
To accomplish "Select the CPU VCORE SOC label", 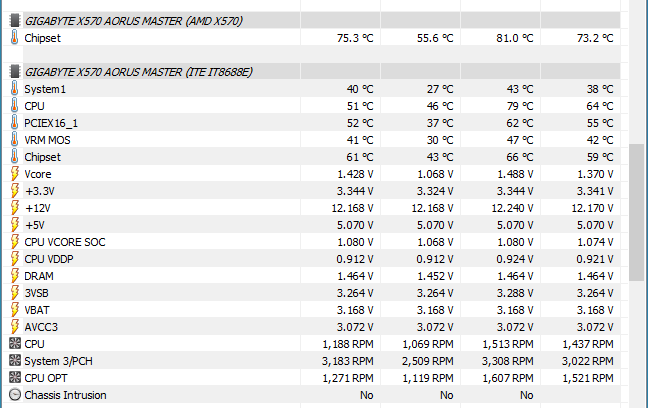I will pos(64,242).
